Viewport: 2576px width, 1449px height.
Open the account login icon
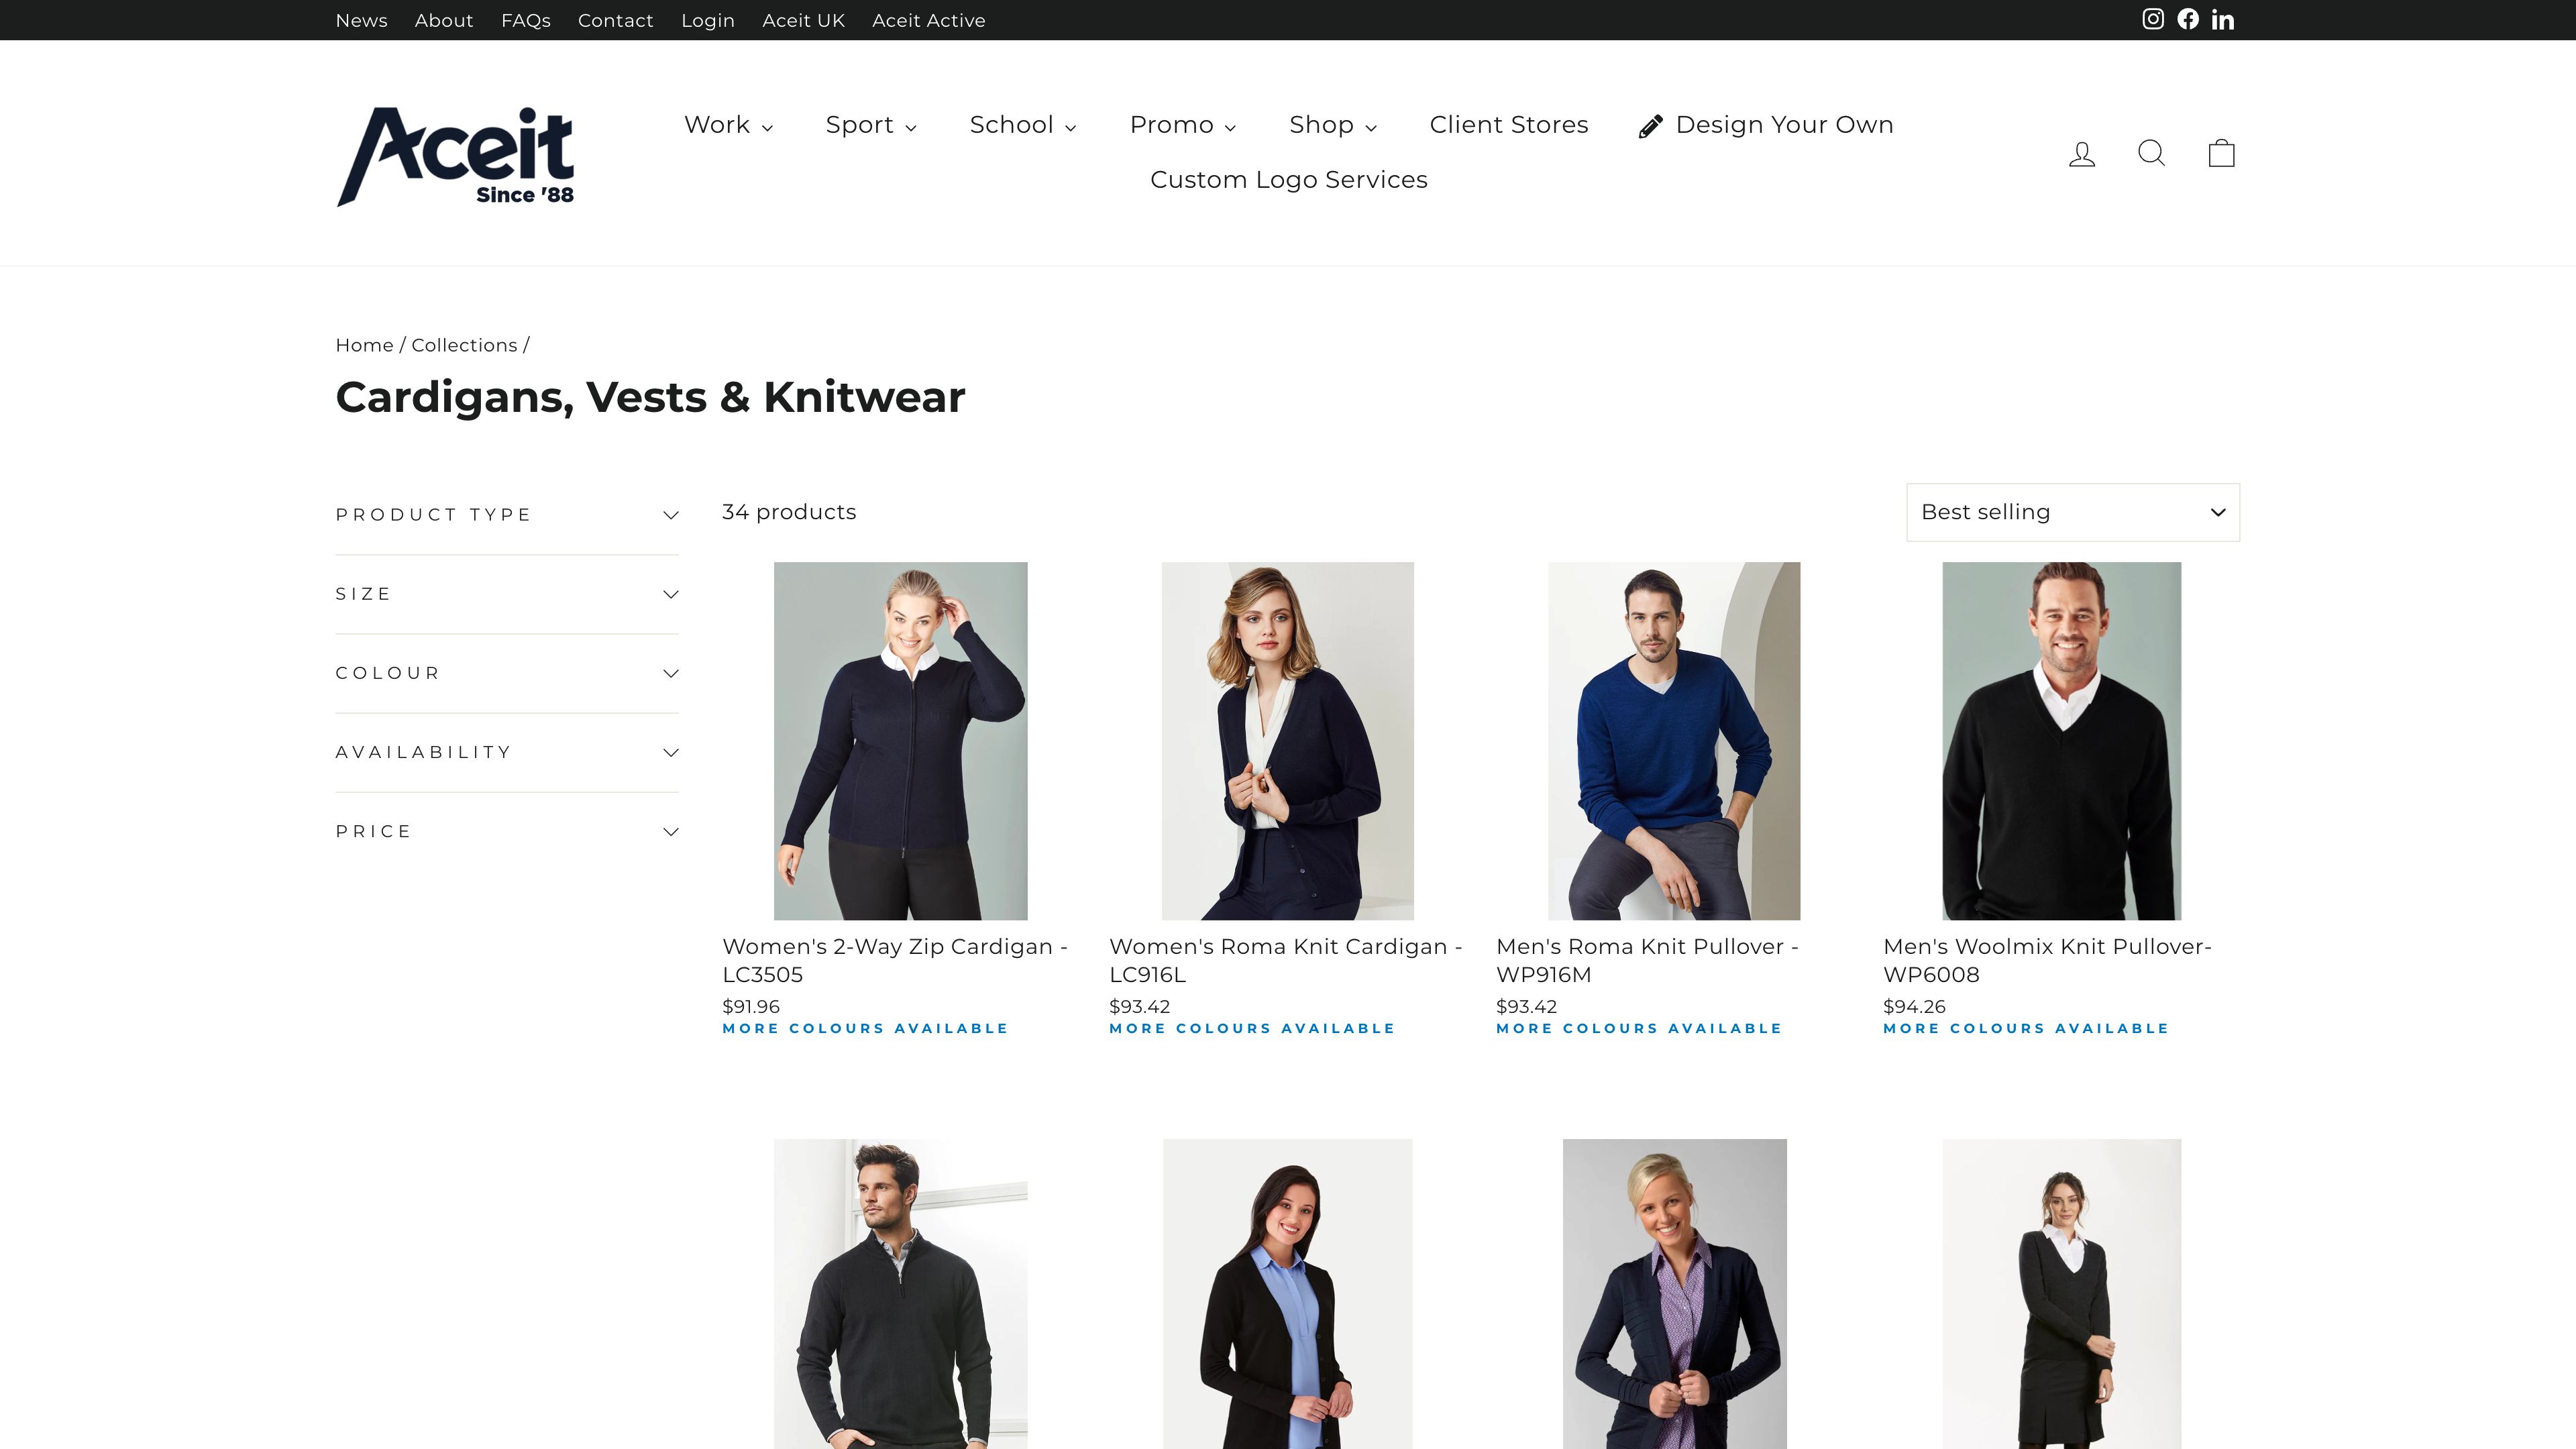click(x=2081, y=153)
